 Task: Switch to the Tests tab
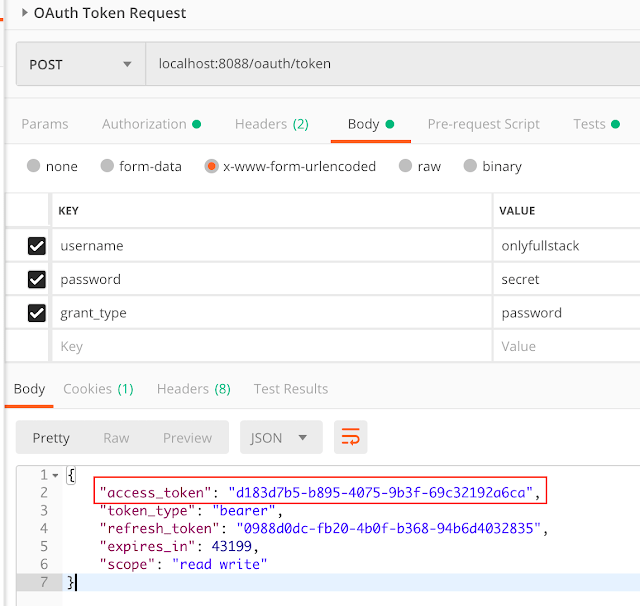tap(596, 124)
